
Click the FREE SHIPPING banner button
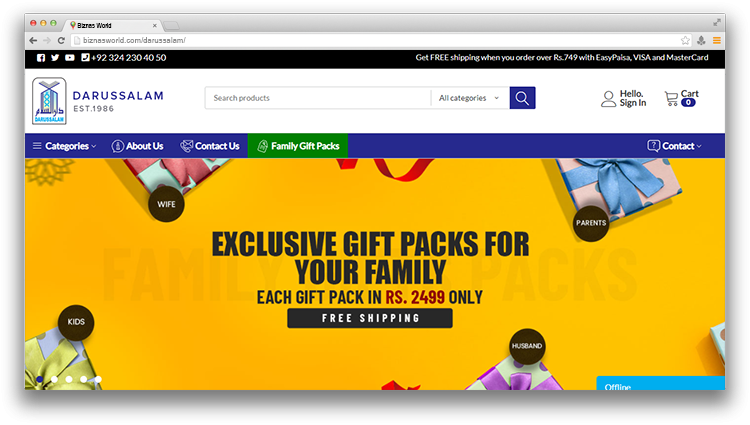370,318
